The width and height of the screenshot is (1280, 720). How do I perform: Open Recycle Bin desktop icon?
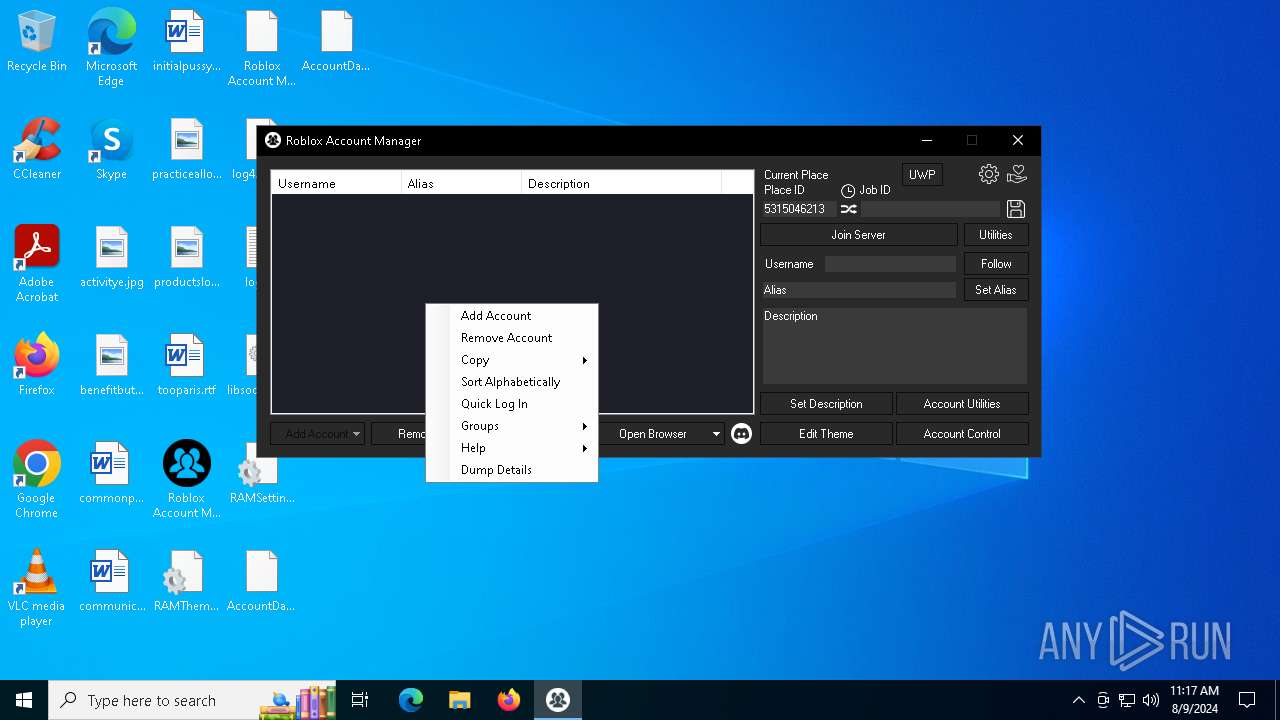coord(37,43)
